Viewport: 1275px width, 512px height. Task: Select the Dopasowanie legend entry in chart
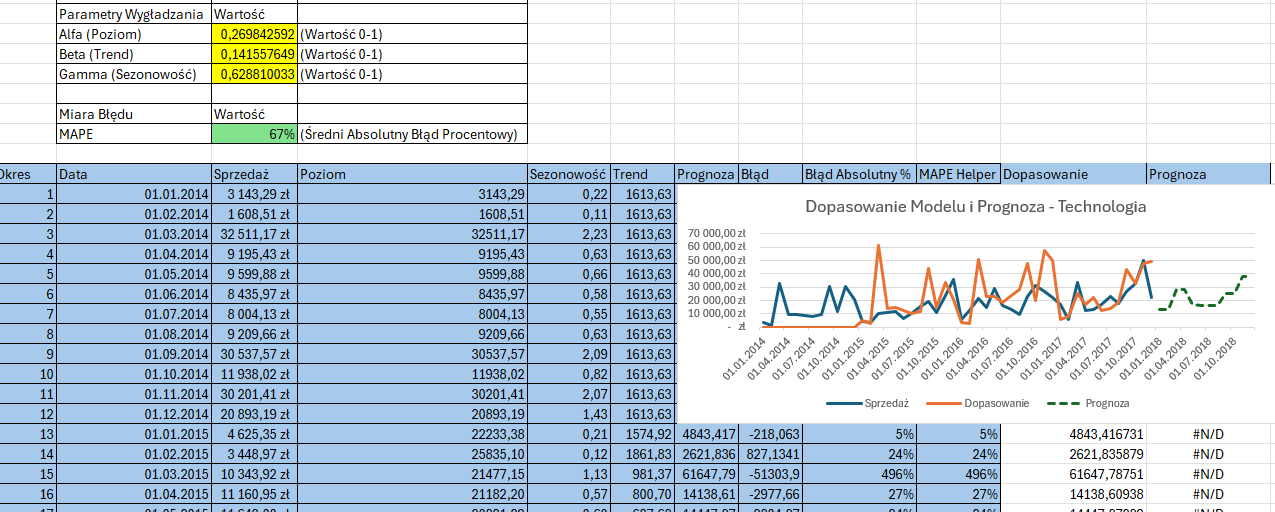(983, 403)
